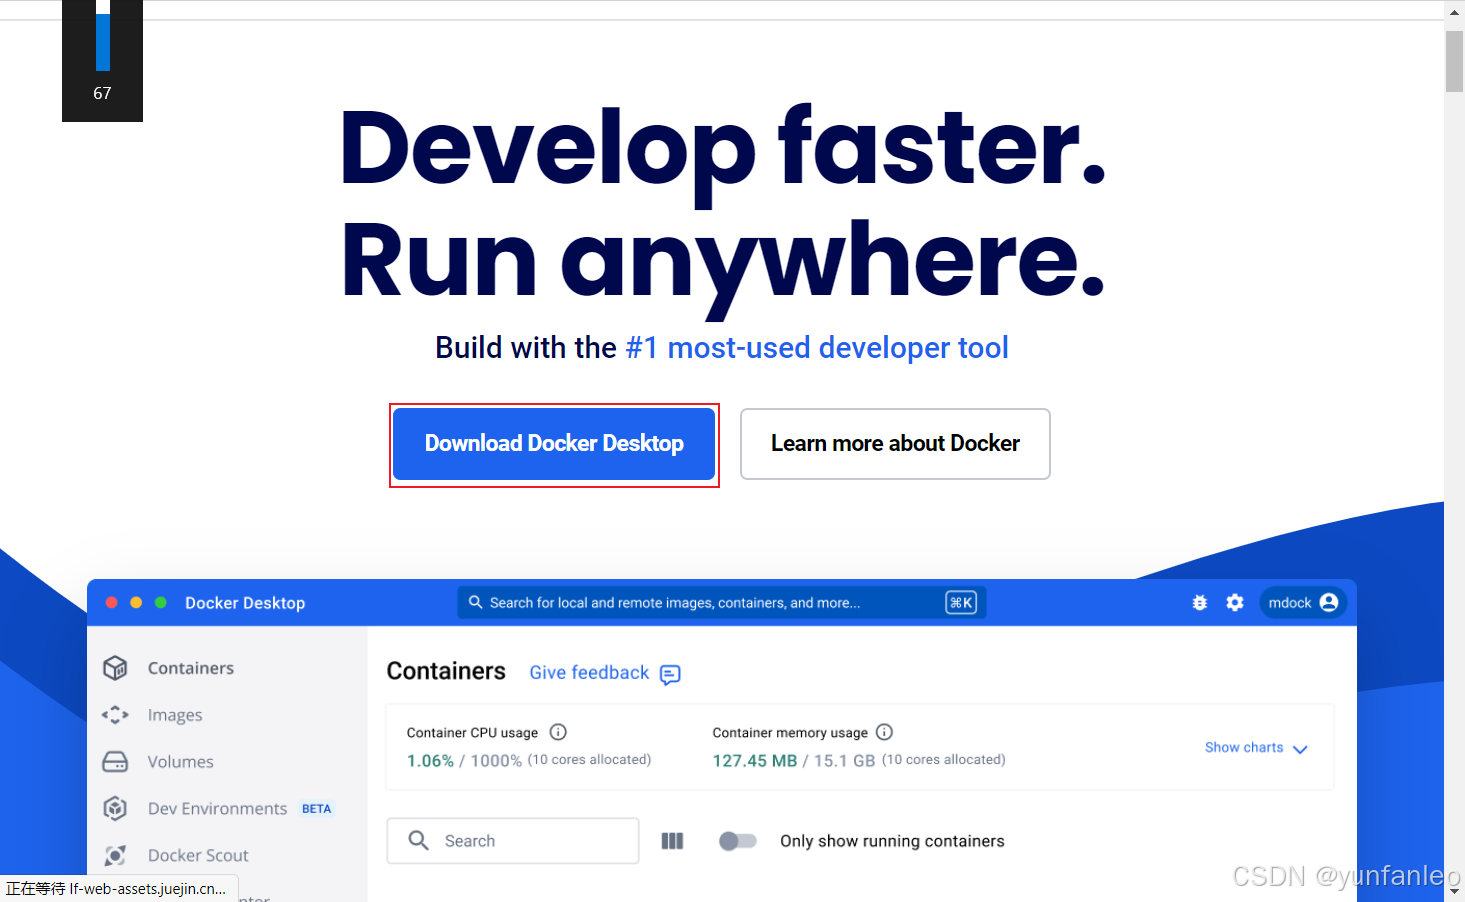Click the scrollbar down arrow
This screenshot has width=1465, height=902.
point(1454,891)
